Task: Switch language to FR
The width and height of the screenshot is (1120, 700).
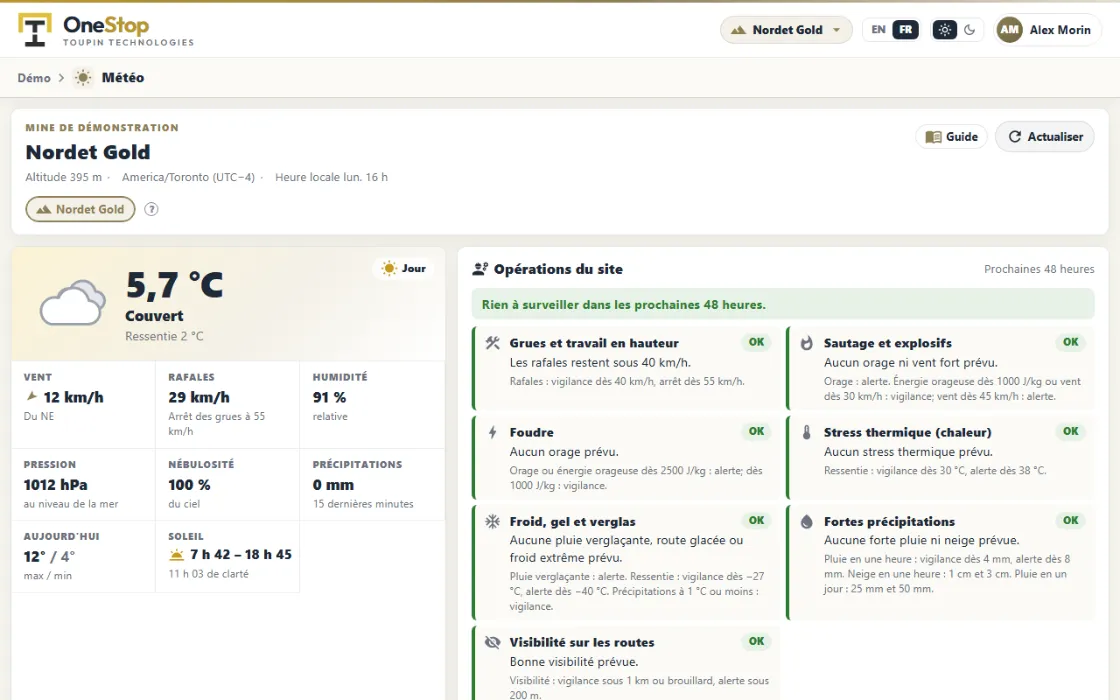Action: point(905,30)
